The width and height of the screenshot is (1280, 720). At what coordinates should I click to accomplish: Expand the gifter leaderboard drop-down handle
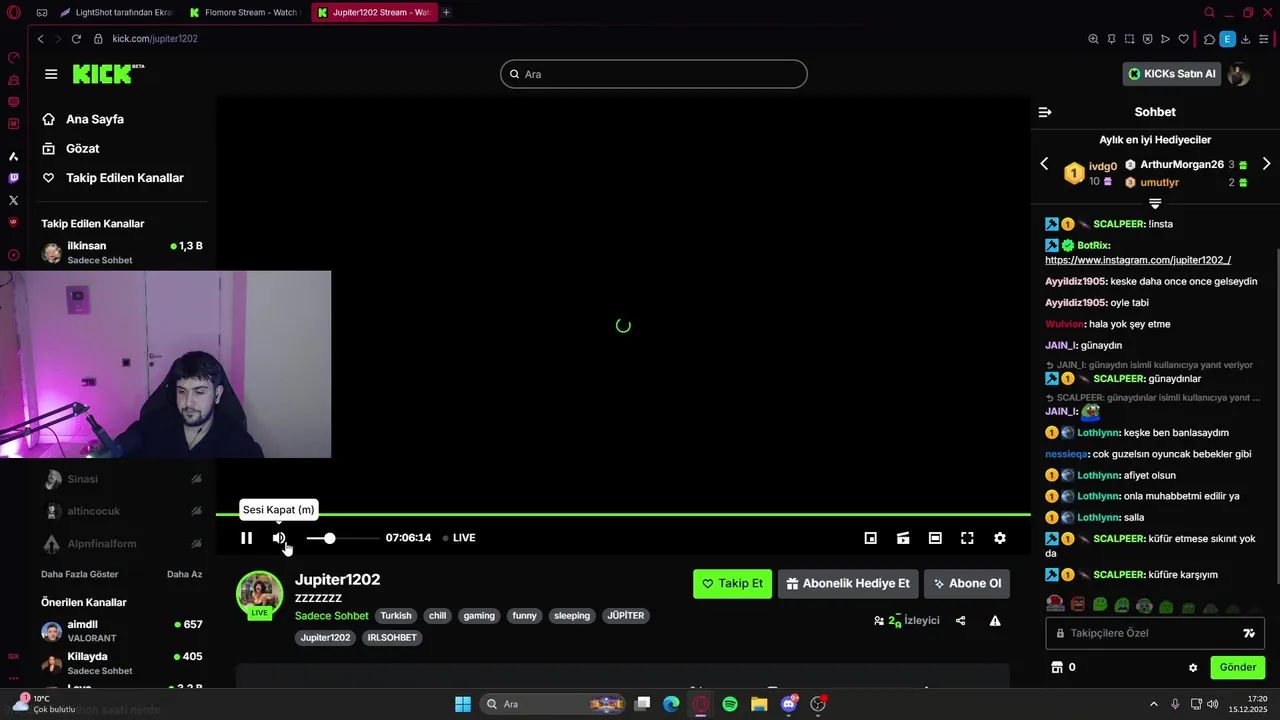pos(1155,203)
